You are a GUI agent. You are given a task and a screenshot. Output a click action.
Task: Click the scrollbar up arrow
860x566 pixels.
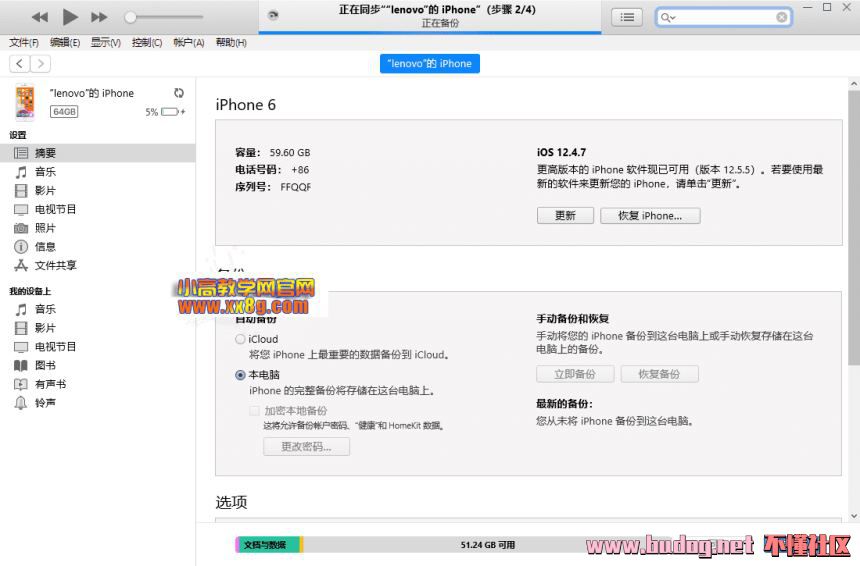[853, 84]
